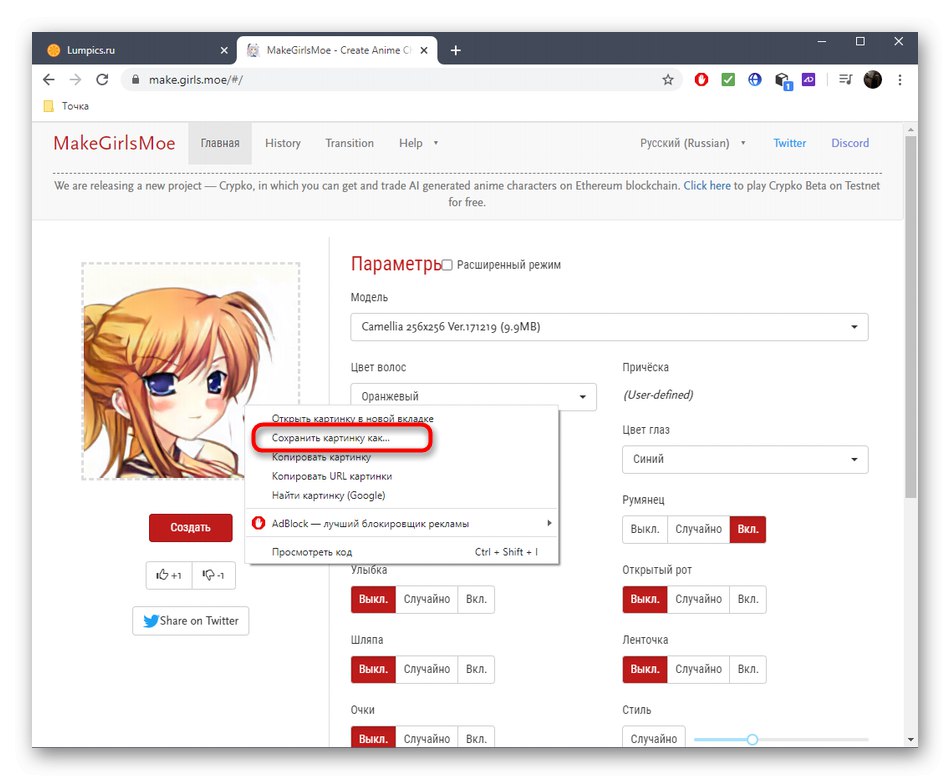Set Шляпа to Вкл.
The height and width of the screenshot is (780, 950).
point(476,669)
